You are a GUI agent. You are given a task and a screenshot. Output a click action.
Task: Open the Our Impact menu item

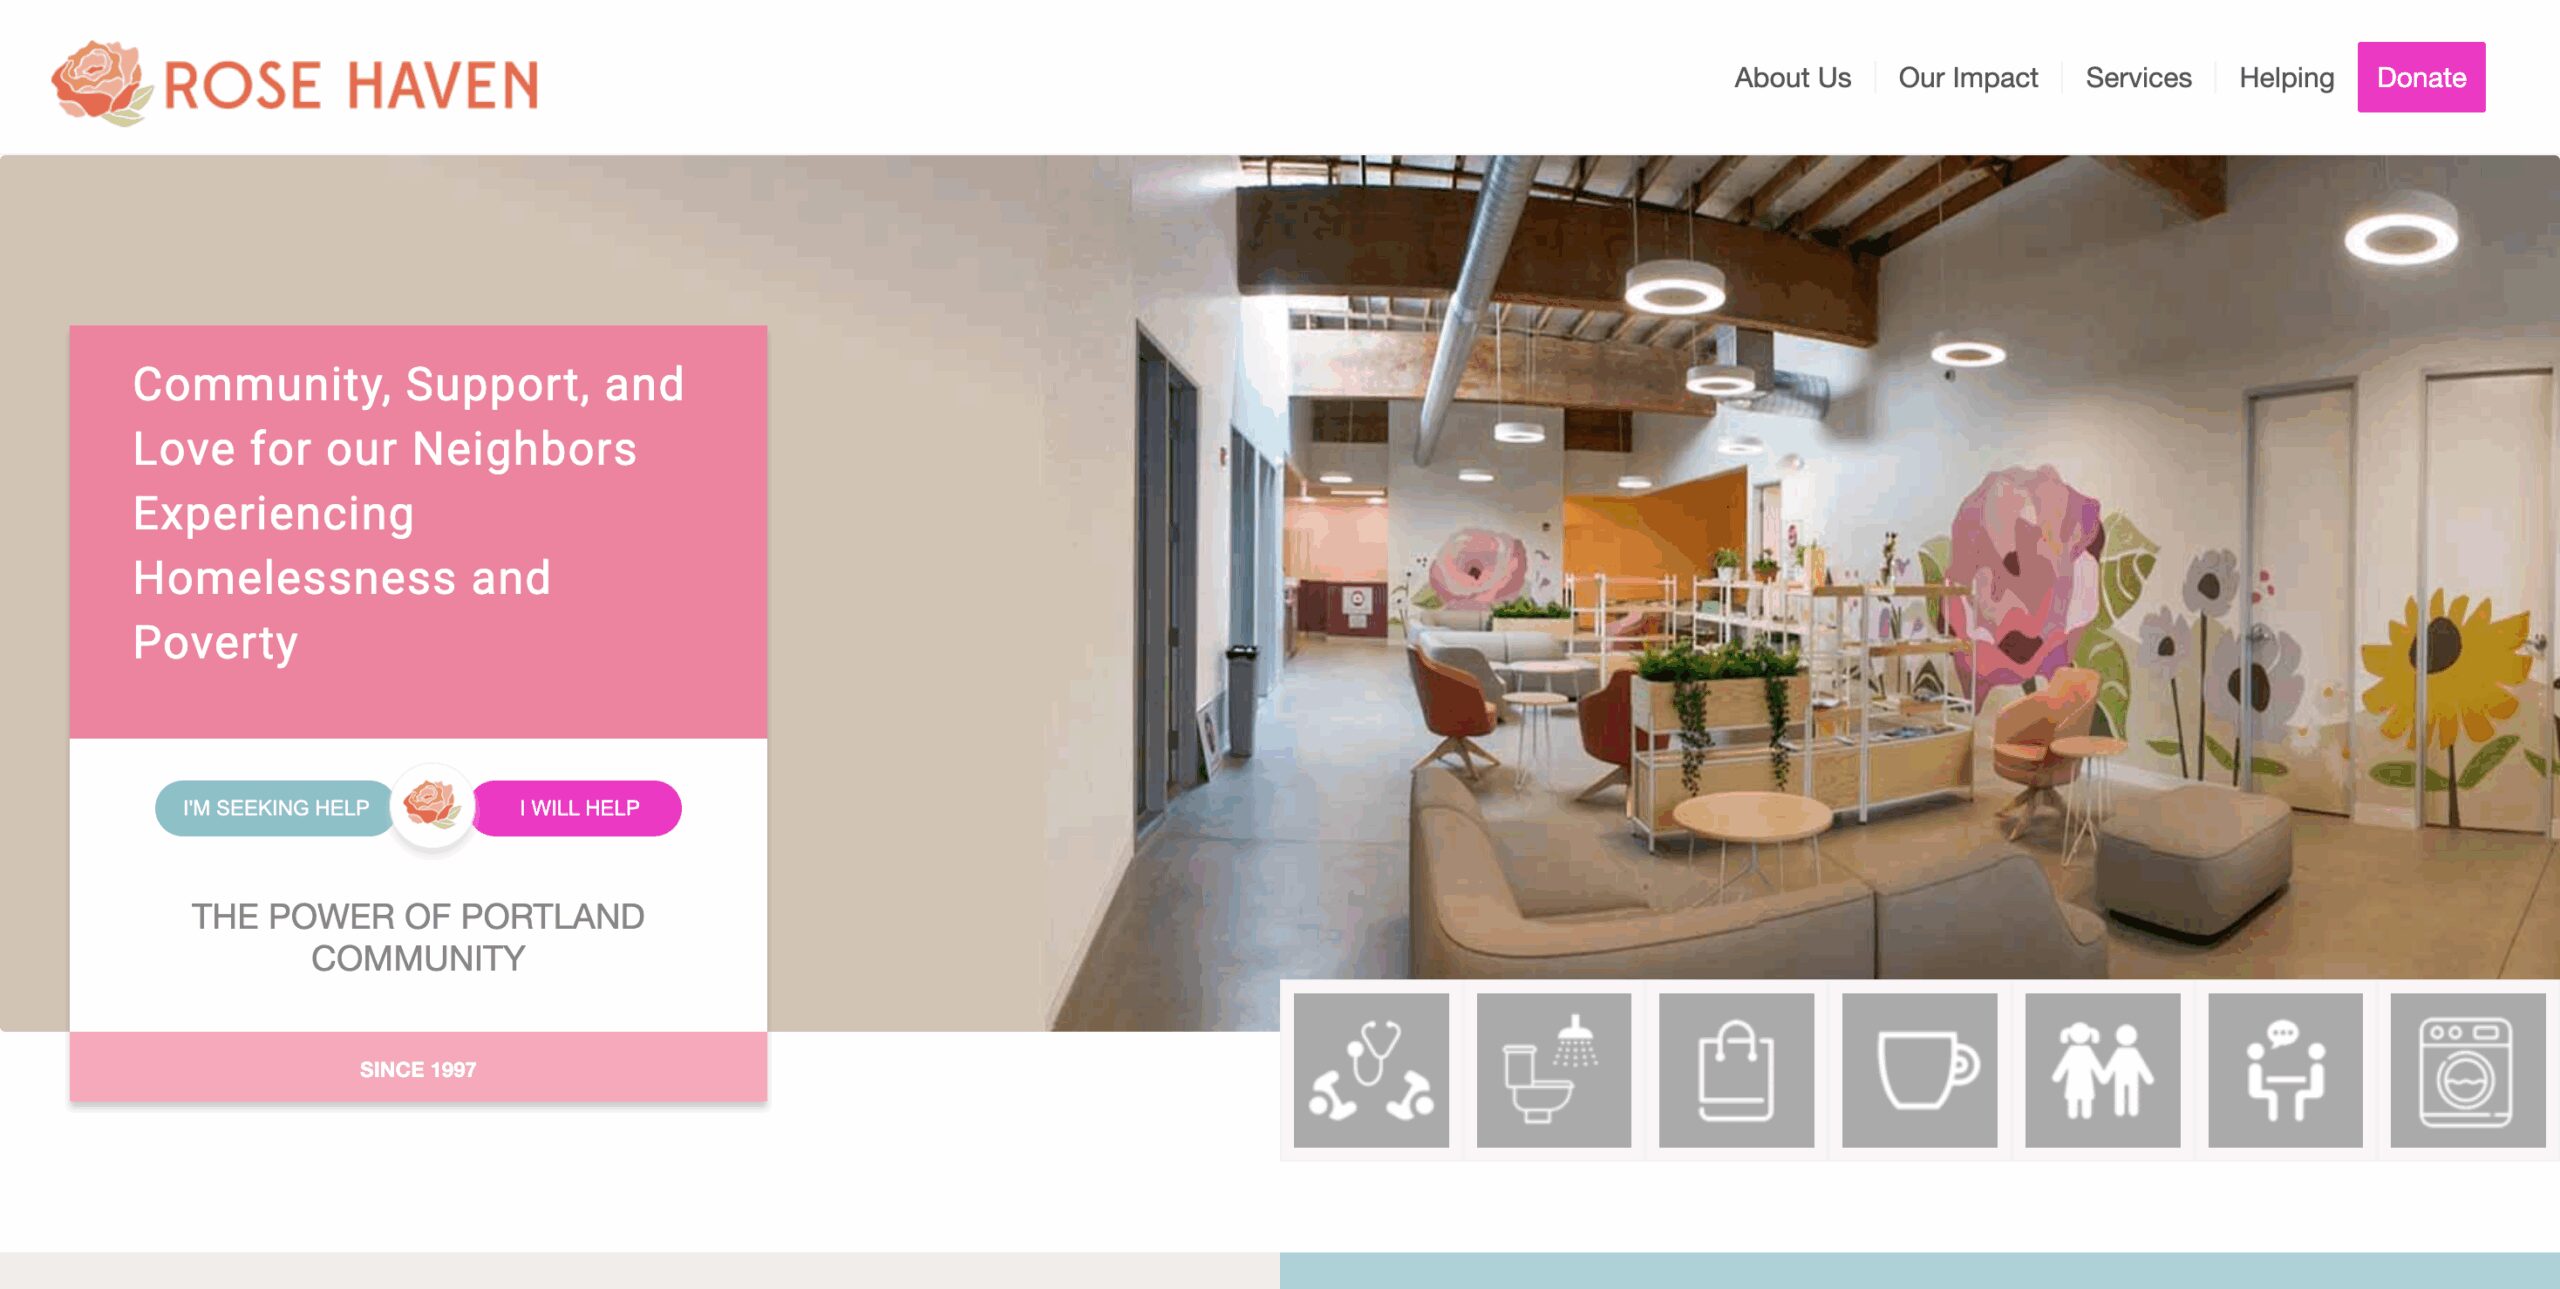coord(1968,78)
